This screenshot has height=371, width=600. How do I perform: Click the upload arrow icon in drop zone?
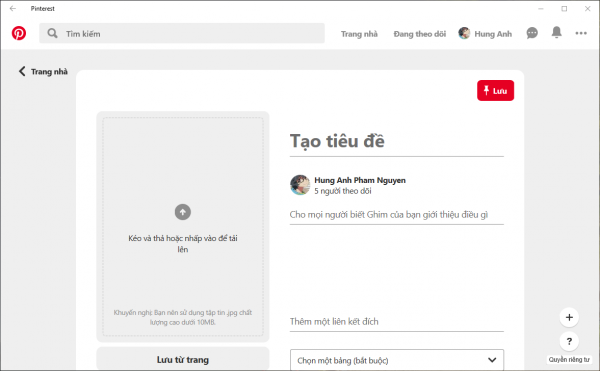point(183,212)
